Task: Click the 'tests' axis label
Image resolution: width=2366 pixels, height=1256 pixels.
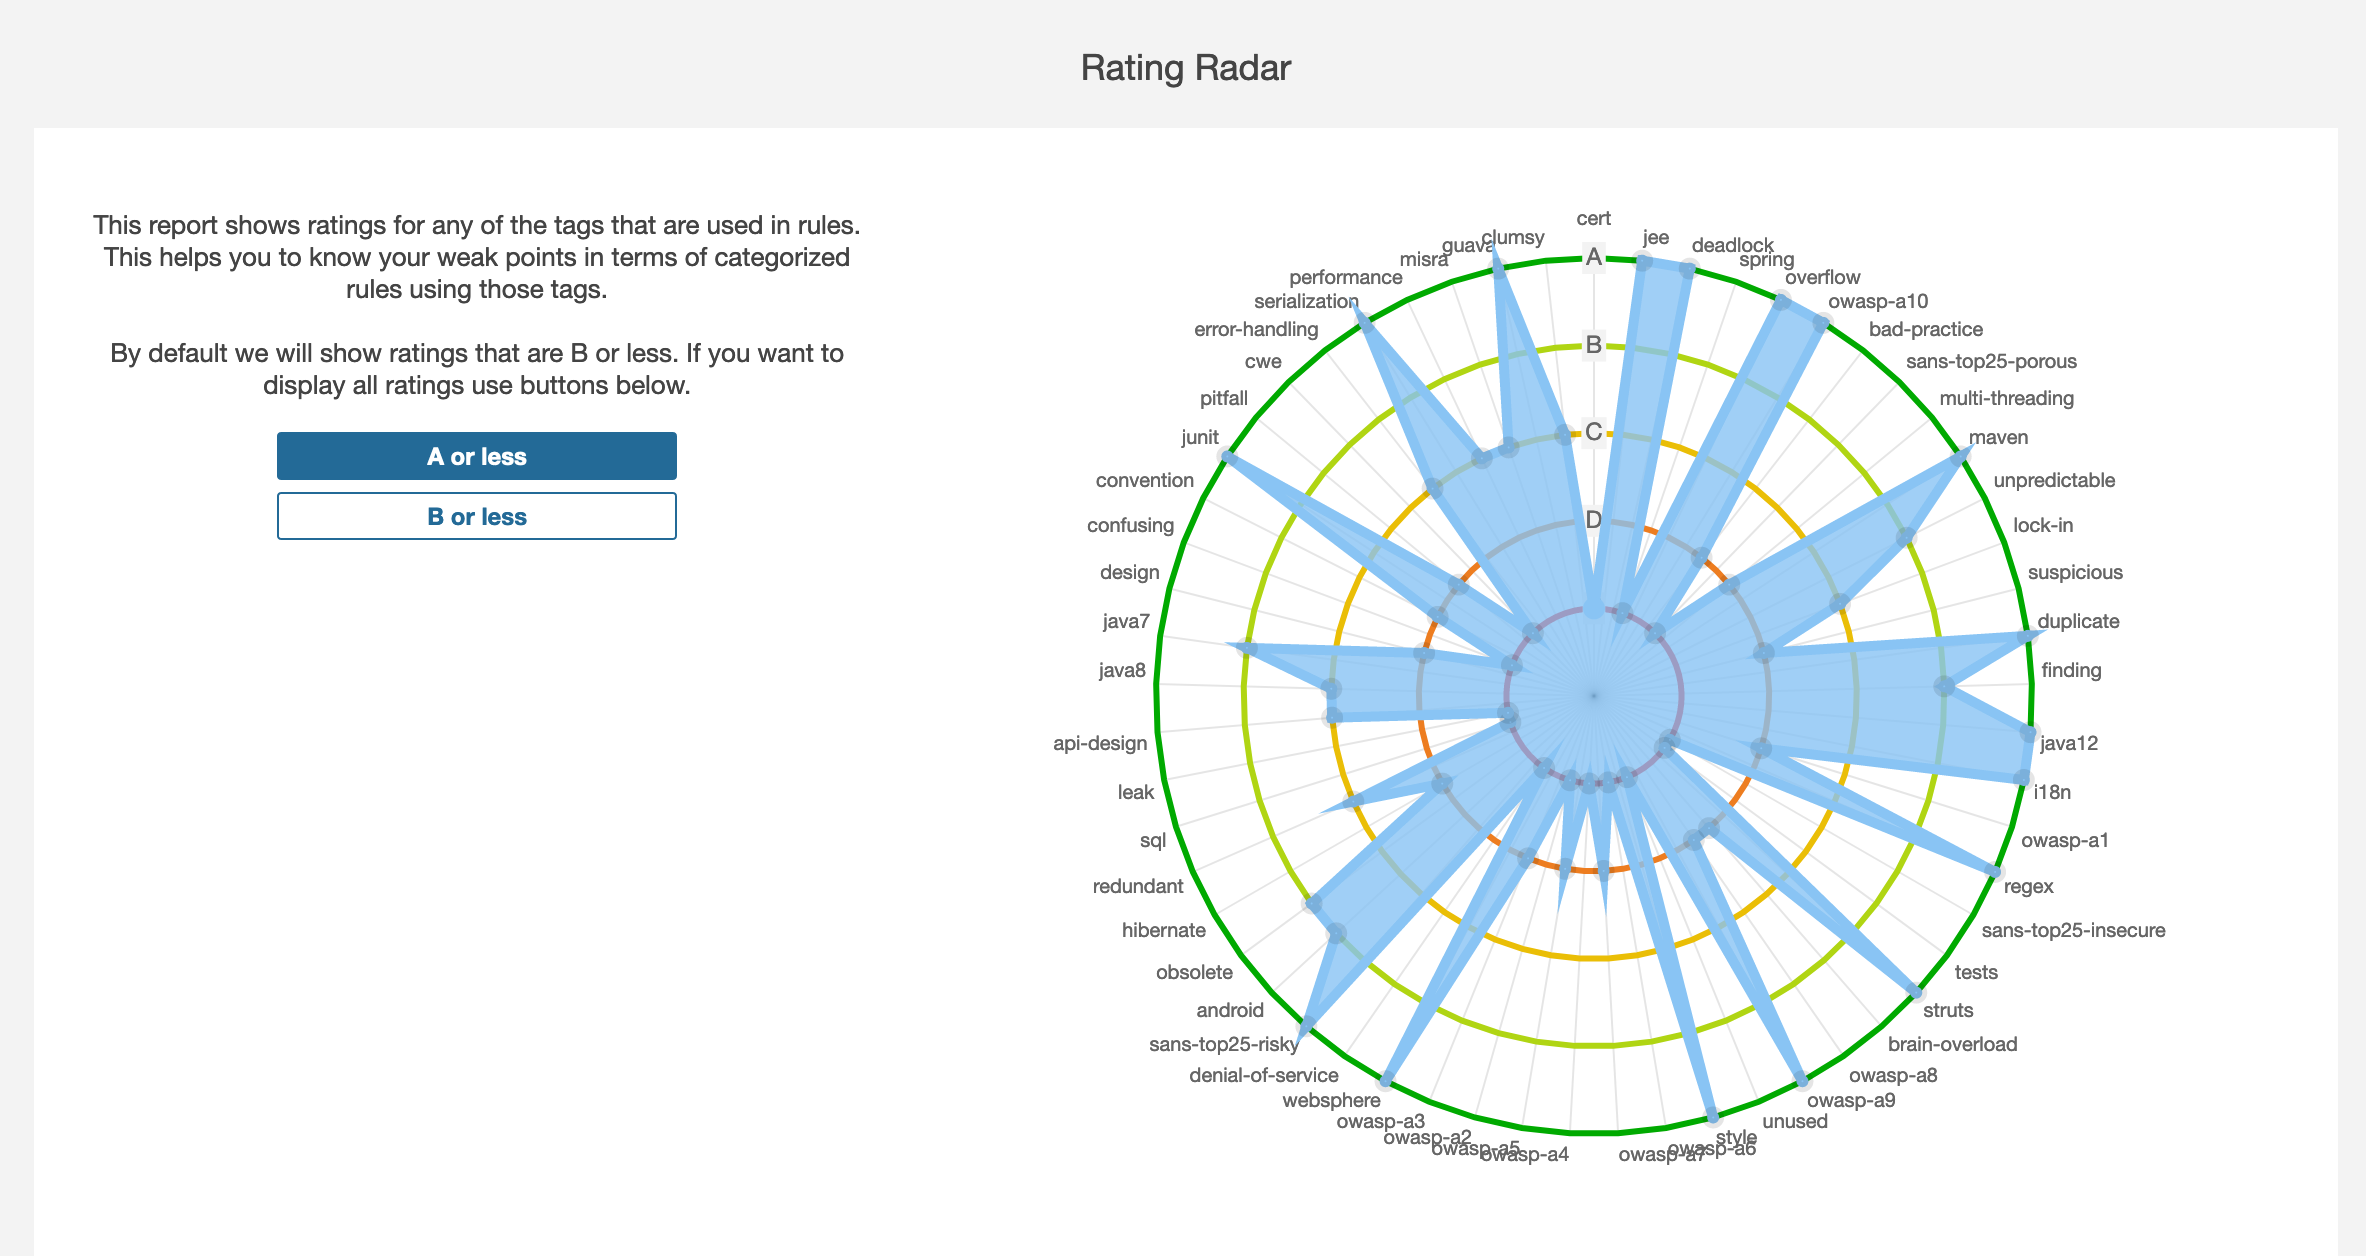Action: click(1976, 972)
